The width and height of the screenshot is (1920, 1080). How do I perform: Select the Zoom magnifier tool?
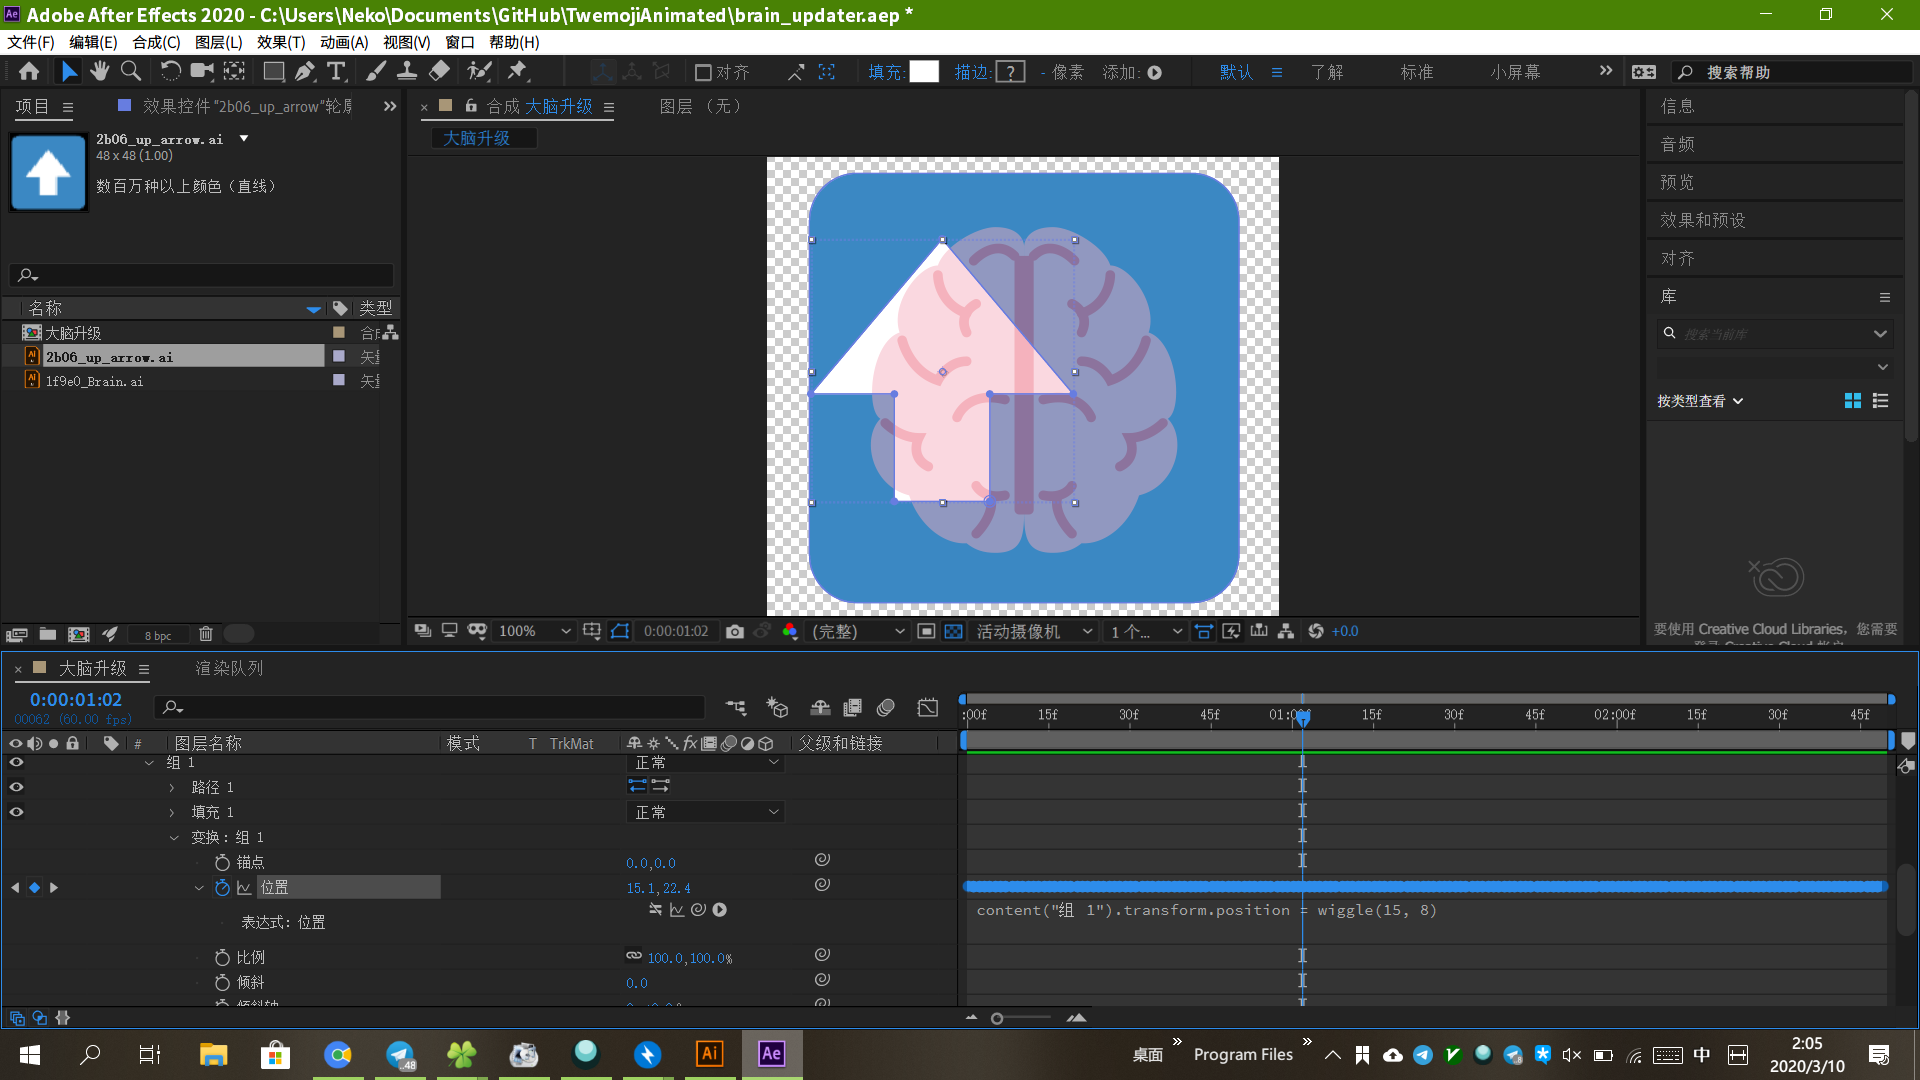[x=131, y=71]
